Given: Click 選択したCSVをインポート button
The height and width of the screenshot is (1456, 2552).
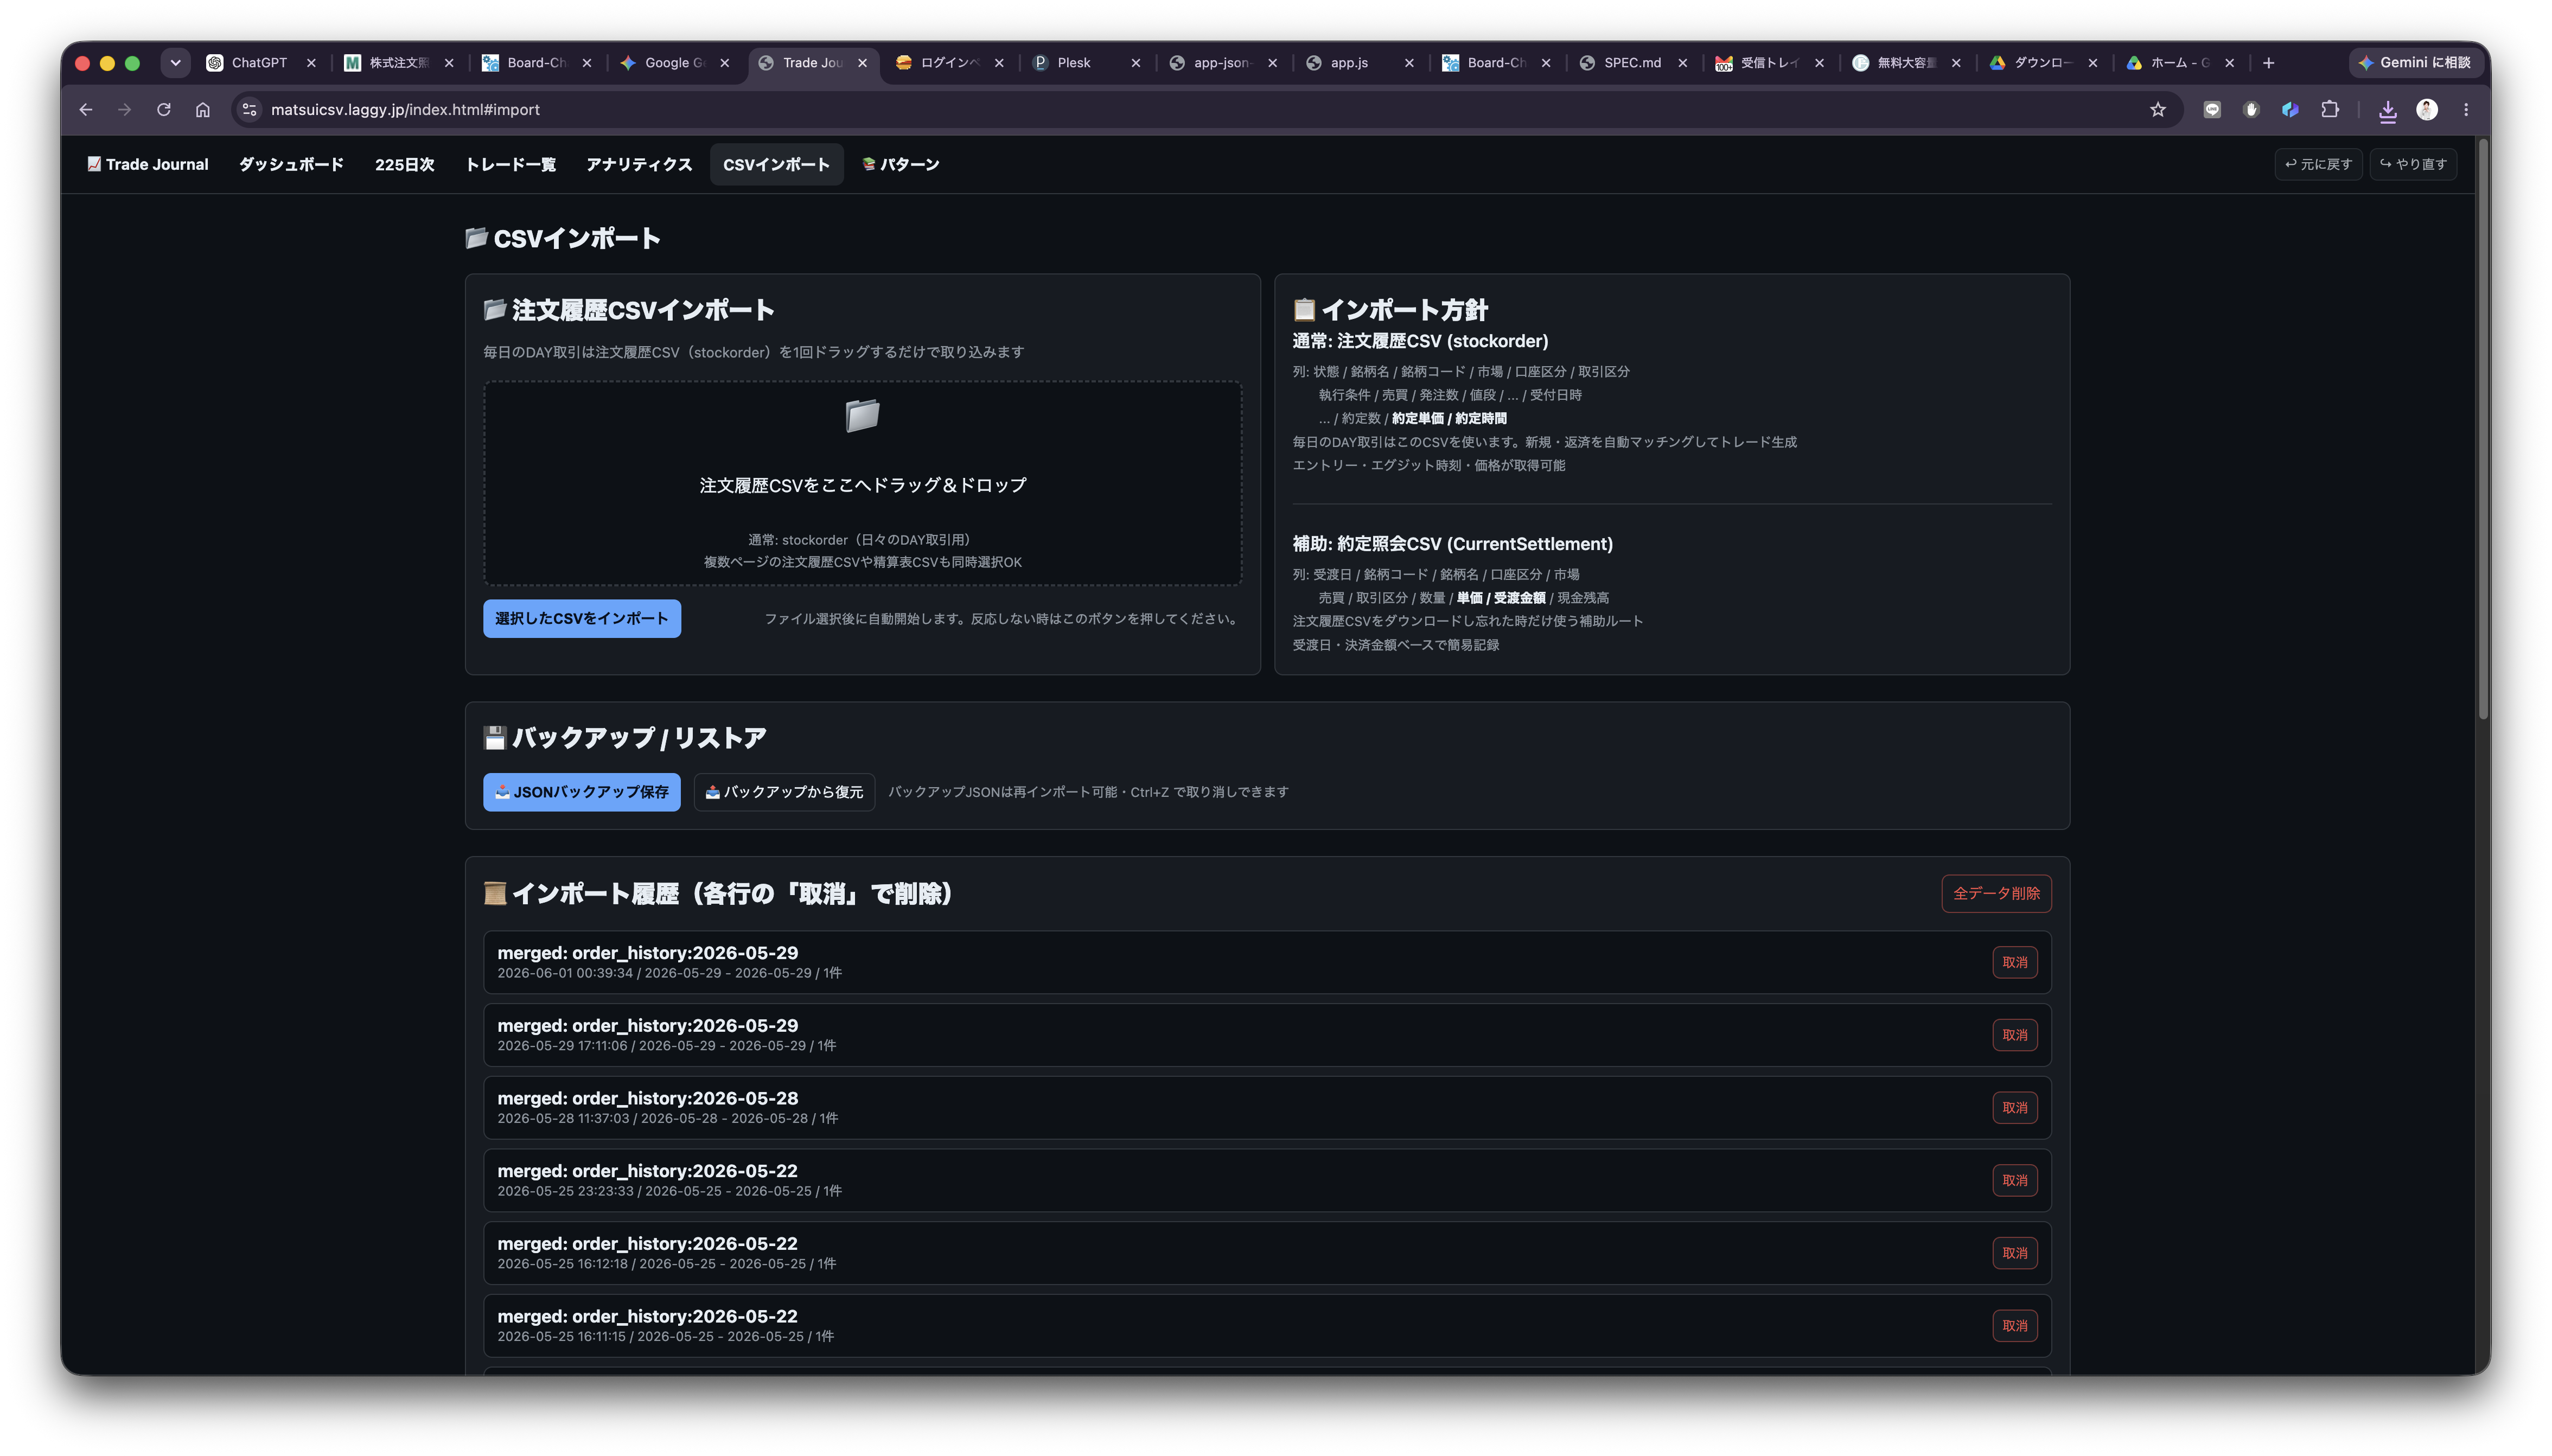Looking at the screenshot, I should click(x=581, y=618).
